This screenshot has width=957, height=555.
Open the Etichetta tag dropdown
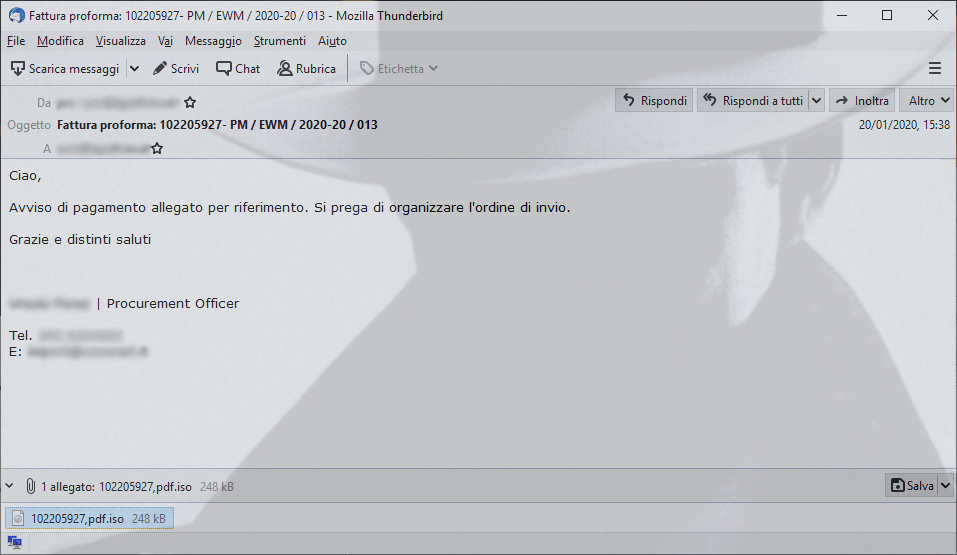[x=399, y=68]
